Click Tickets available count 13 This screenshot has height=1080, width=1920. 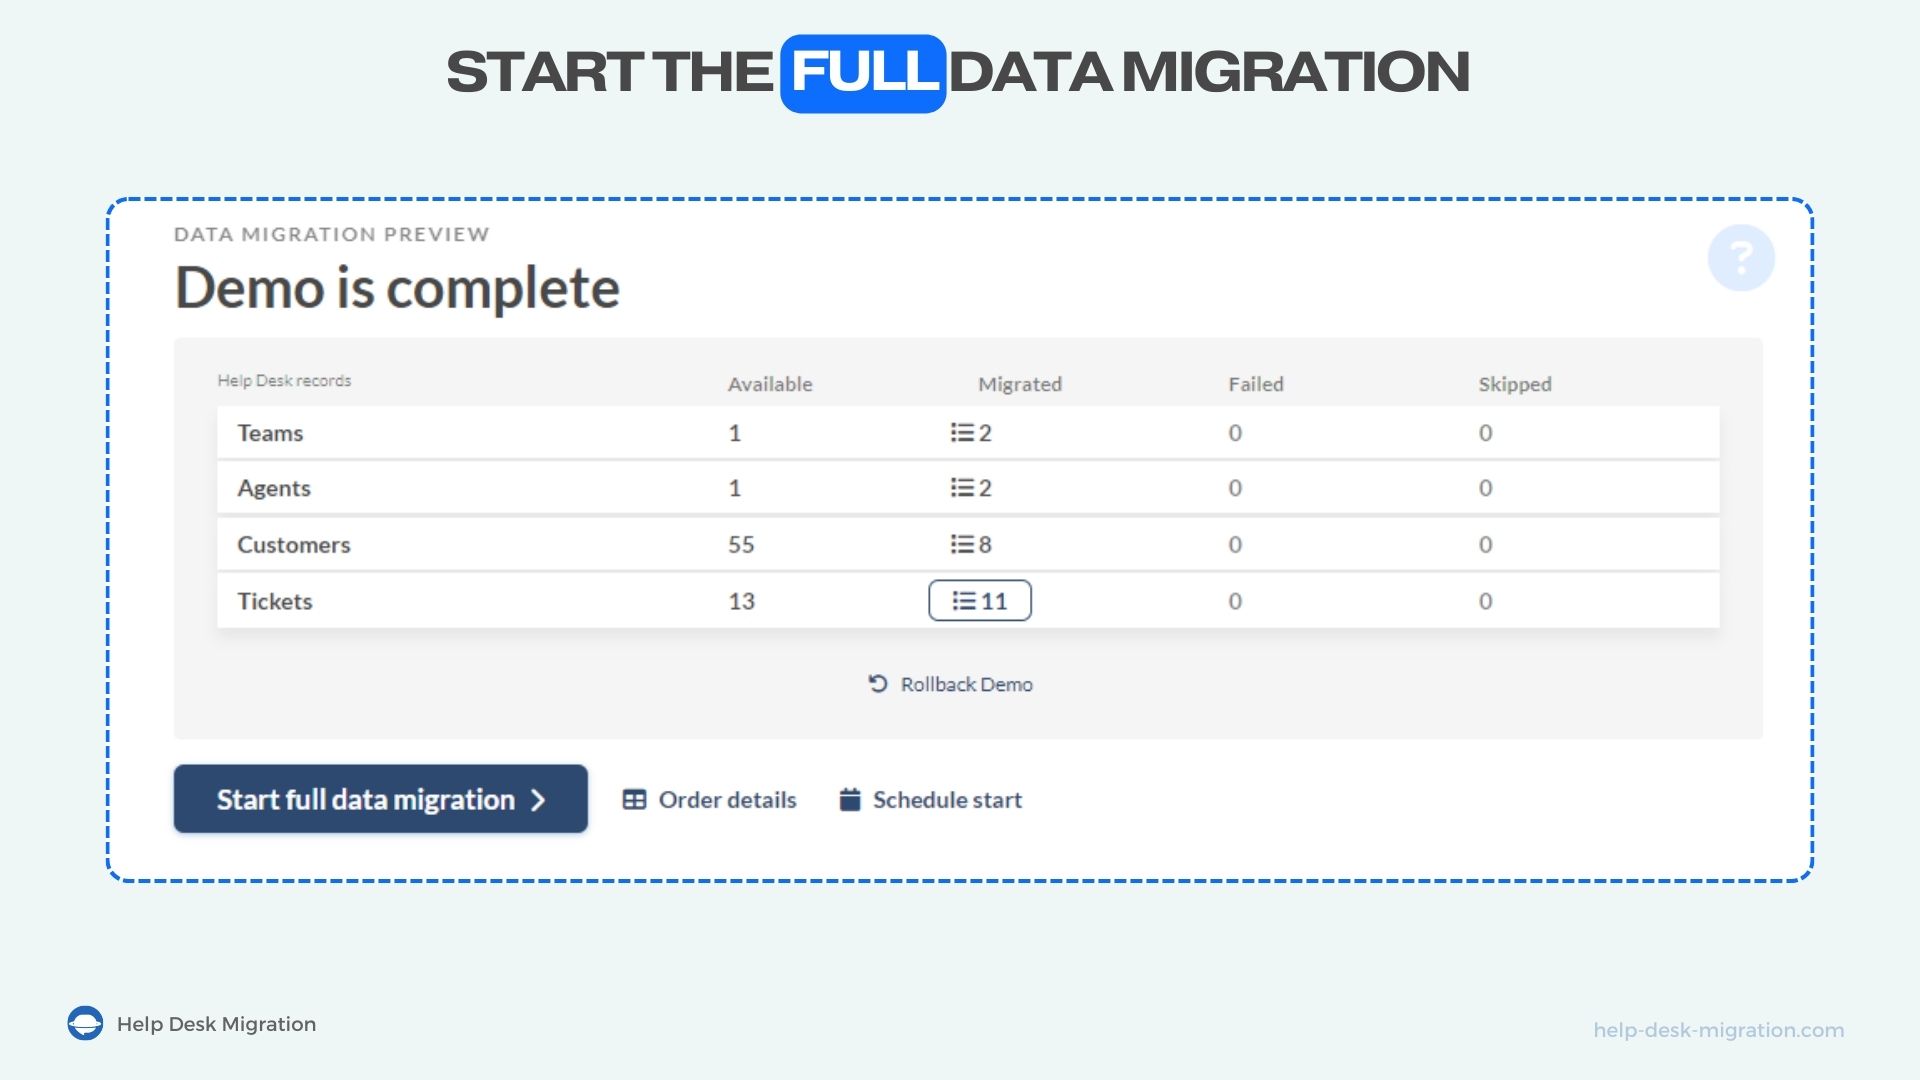(x=741, y=601)
